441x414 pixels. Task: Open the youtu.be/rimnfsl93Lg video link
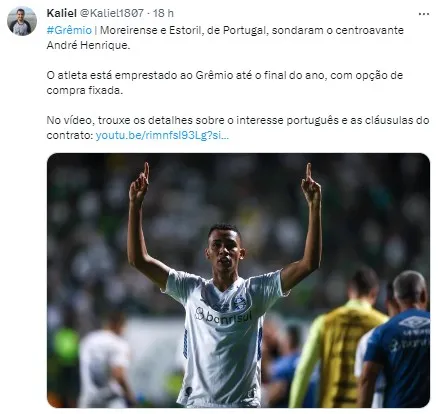click(x=162, y=136)
